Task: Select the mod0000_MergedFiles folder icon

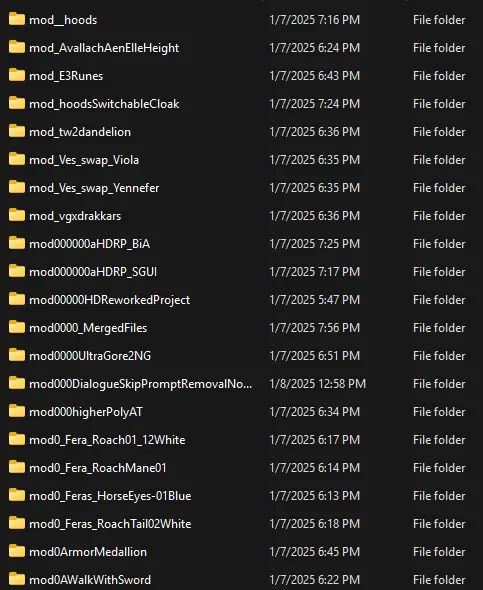Action: pyautogui.click(x=17, y=327)
